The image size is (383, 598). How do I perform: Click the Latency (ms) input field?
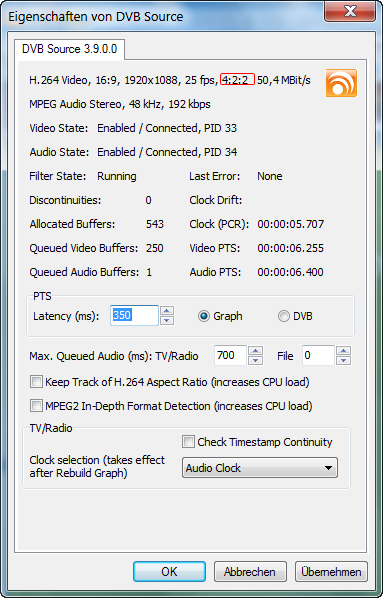134,315
